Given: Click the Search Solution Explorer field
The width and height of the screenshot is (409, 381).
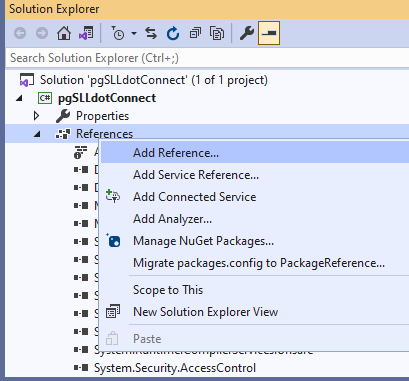Looking at the screenshot, I should click(207, 58).
